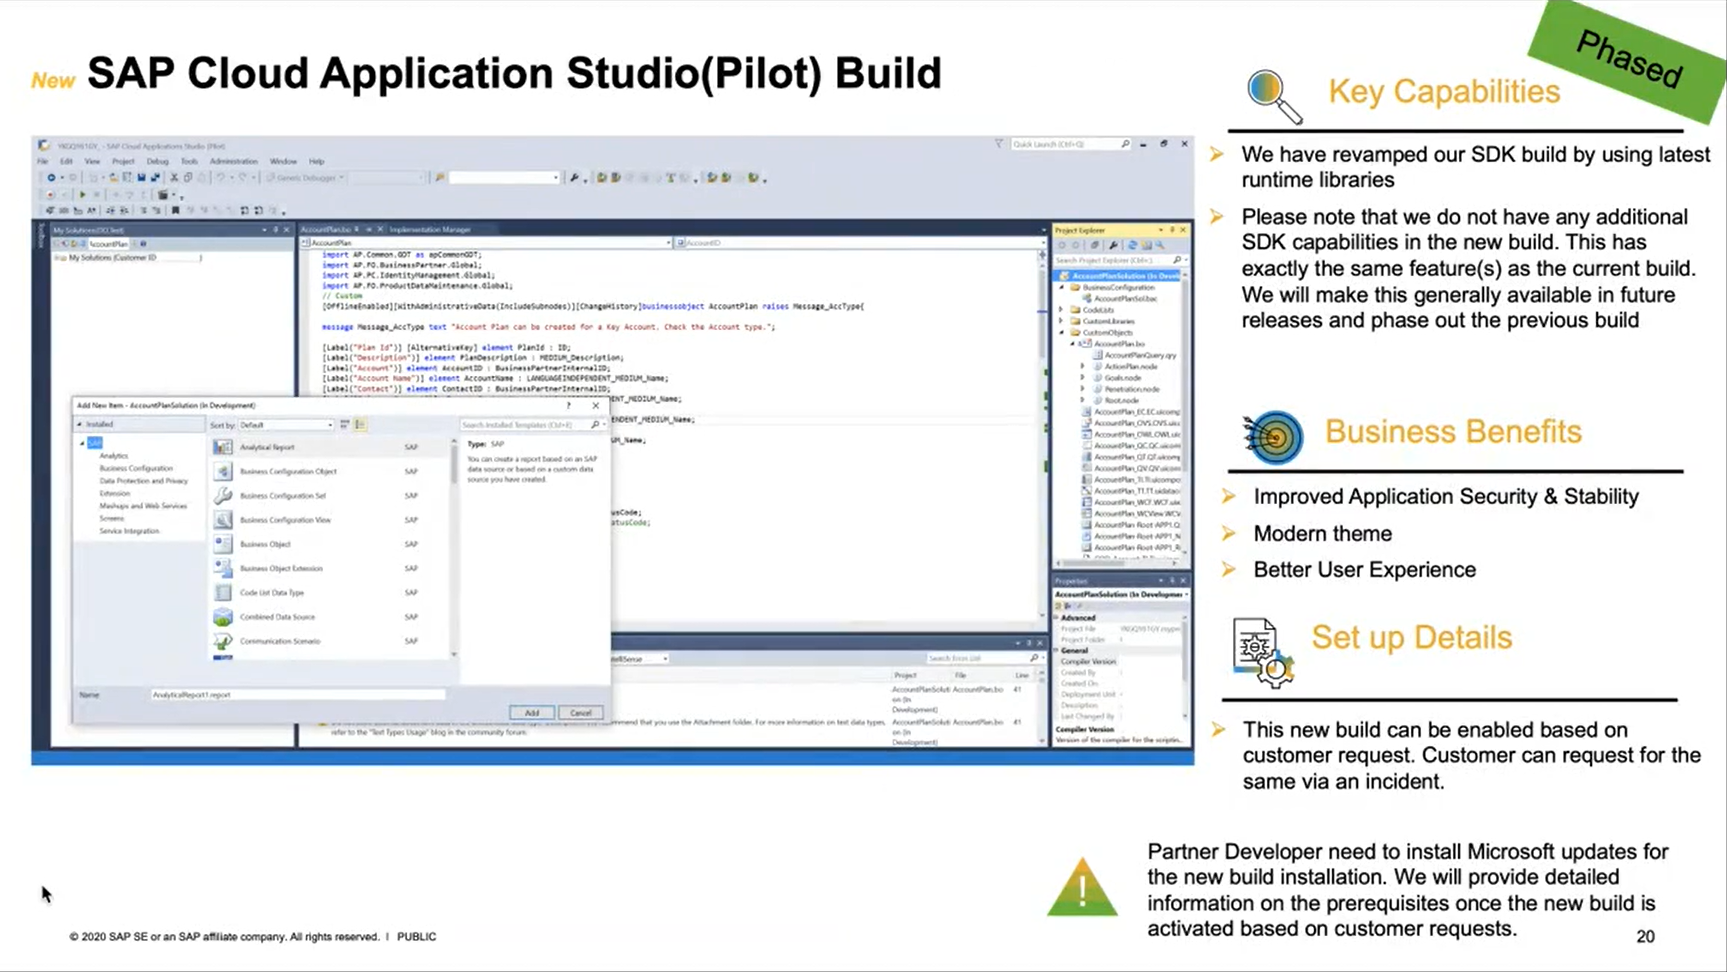
Task: Collapse the CustomObjects folder
Action: pos(1062,332)
